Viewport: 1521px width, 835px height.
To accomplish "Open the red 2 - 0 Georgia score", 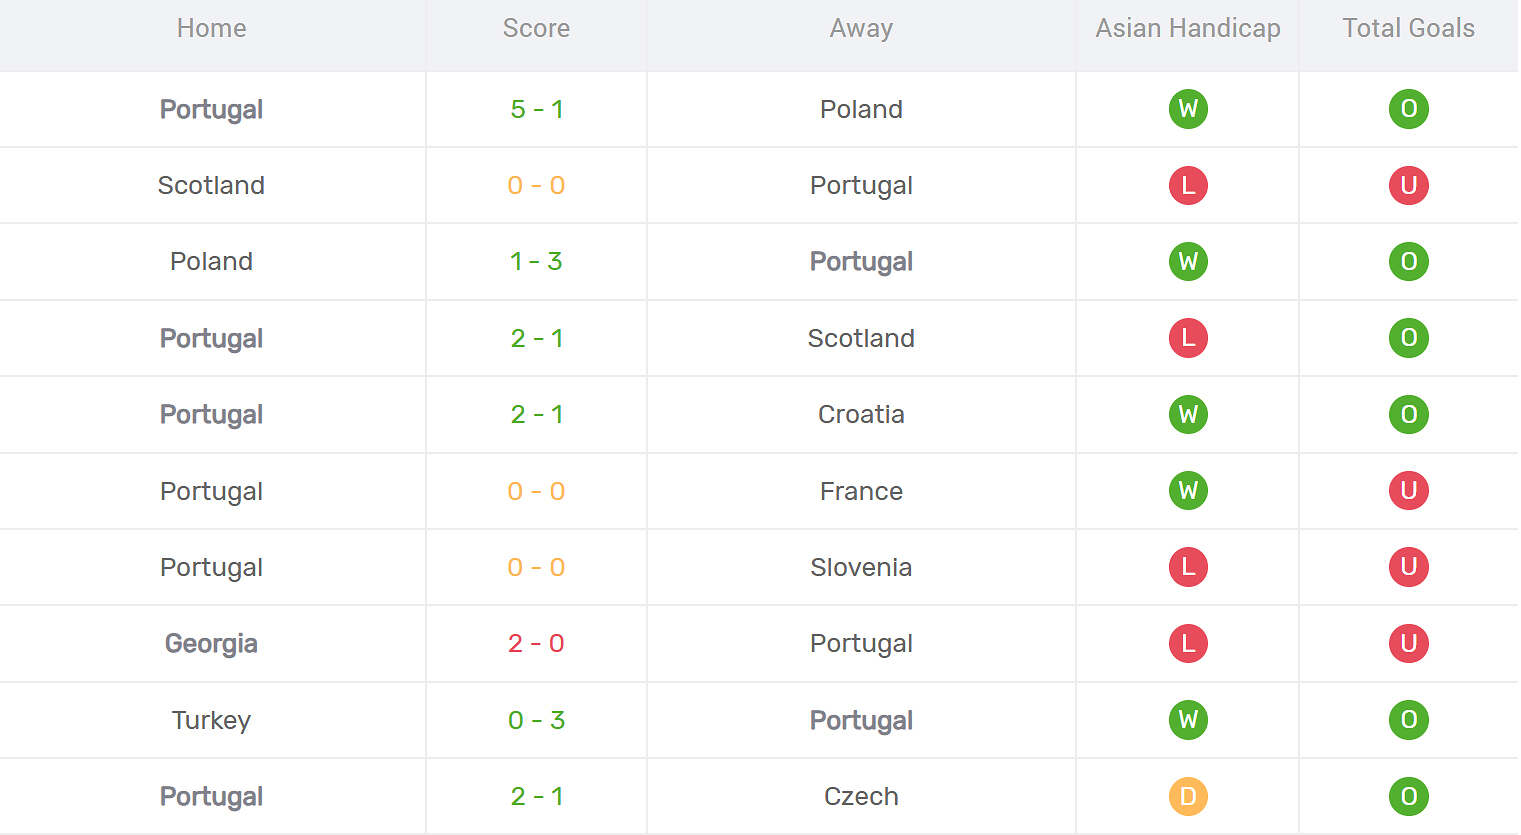I will click(x=536, y=643).
